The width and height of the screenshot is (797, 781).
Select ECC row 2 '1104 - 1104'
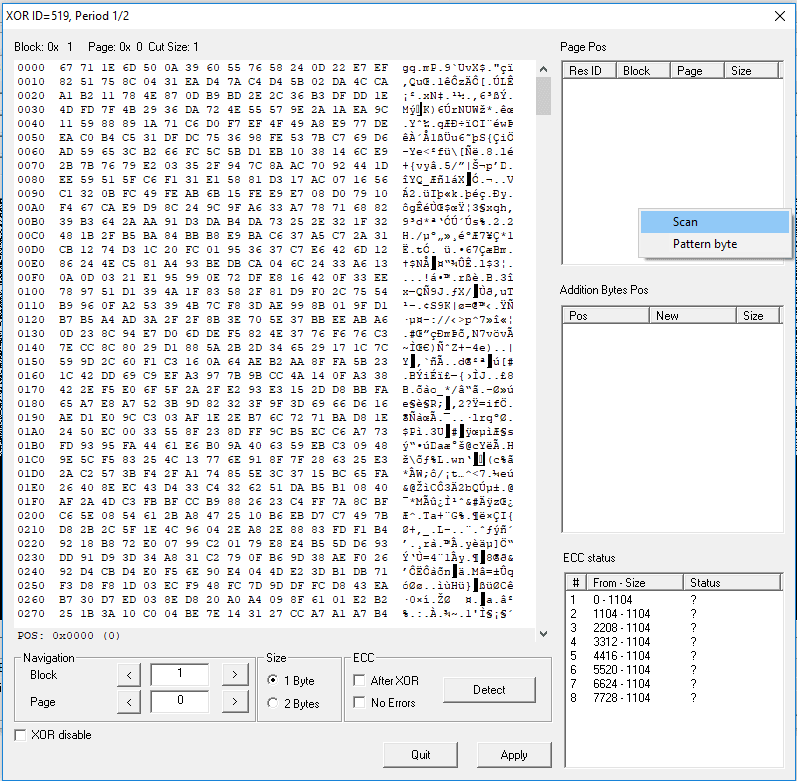coord(673,614)
